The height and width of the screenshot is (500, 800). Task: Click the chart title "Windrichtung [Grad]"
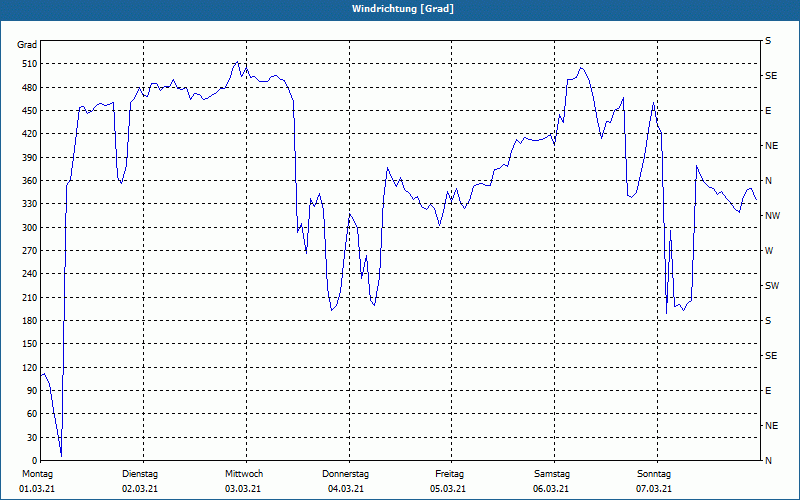(403, 9)
